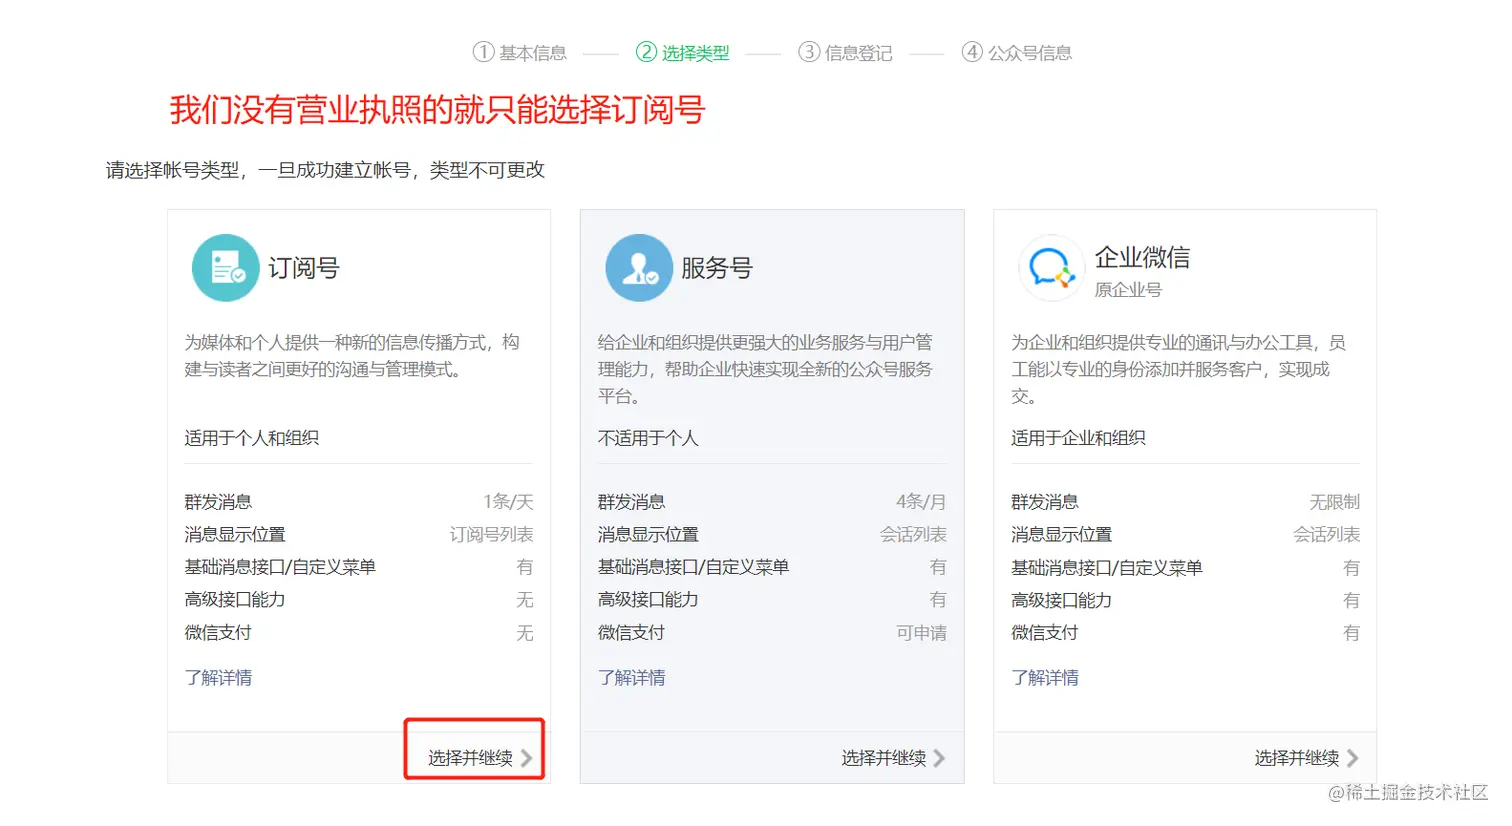Expand the chevron beside 企业微信 选择并继续
This screenshot has width=1512, height=826.
1352,758
